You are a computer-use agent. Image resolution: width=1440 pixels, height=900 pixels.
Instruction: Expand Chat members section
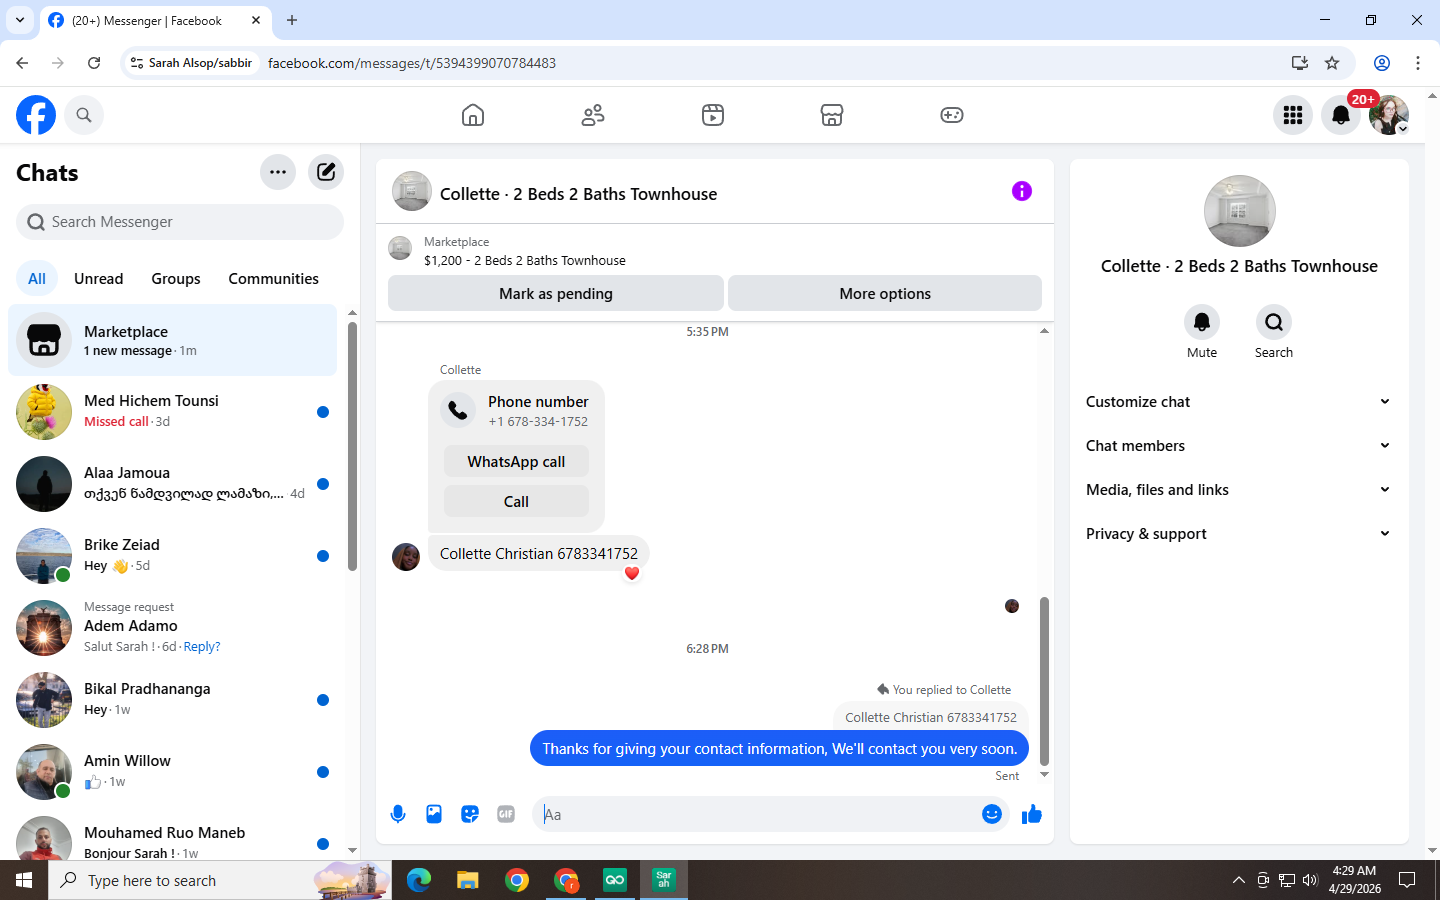point(1239,446)
